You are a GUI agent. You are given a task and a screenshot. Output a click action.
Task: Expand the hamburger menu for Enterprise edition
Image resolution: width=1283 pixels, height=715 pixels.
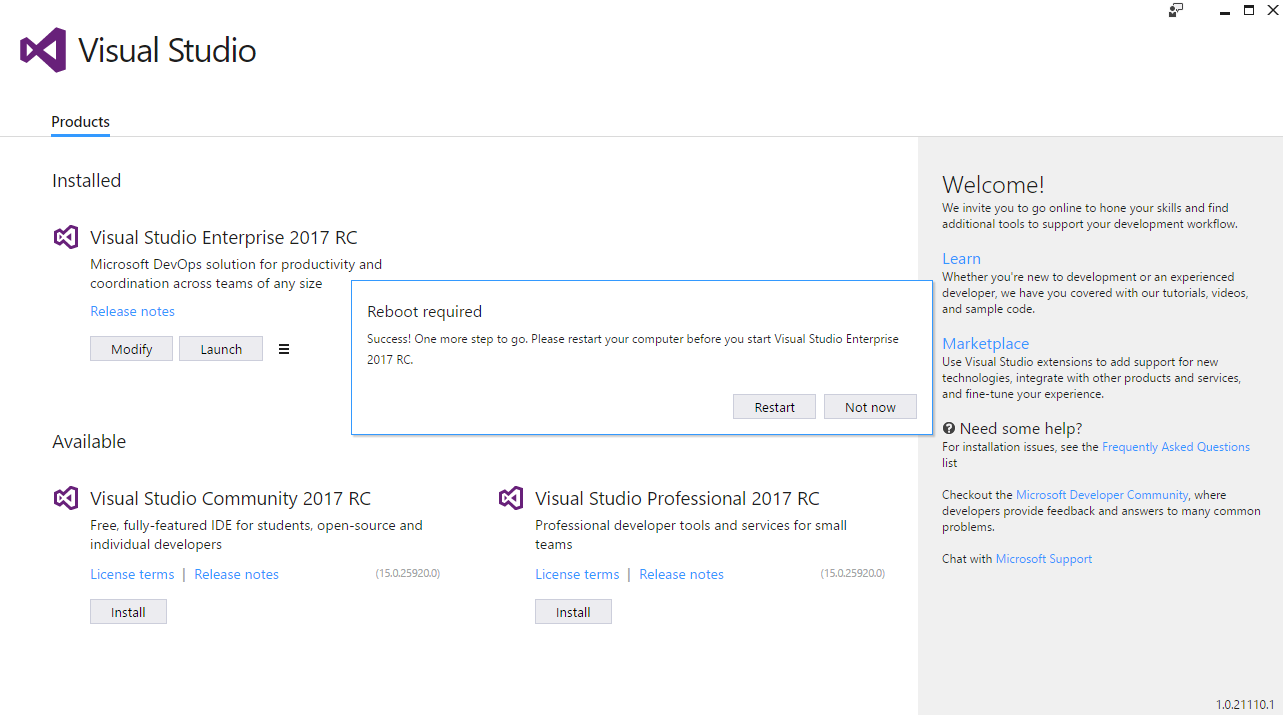click(284, 348)
